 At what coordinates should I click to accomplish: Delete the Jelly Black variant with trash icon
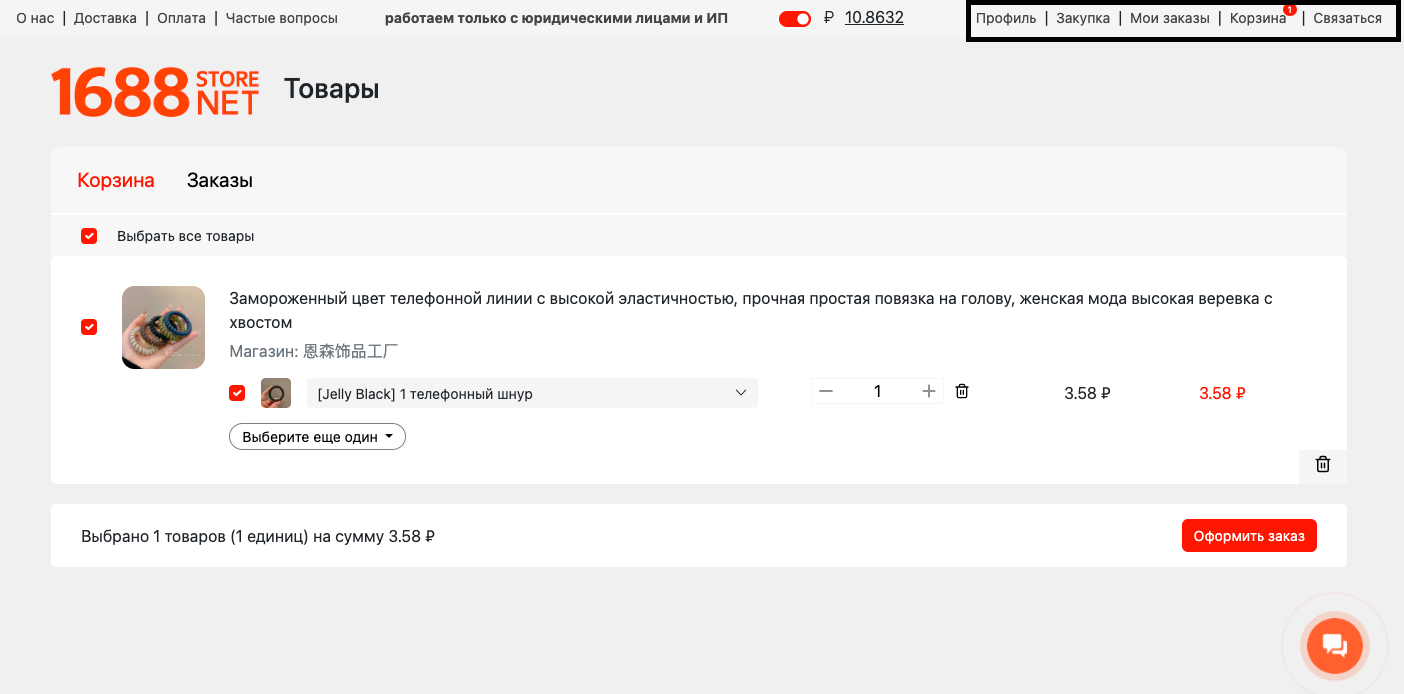tap(962, 392)
